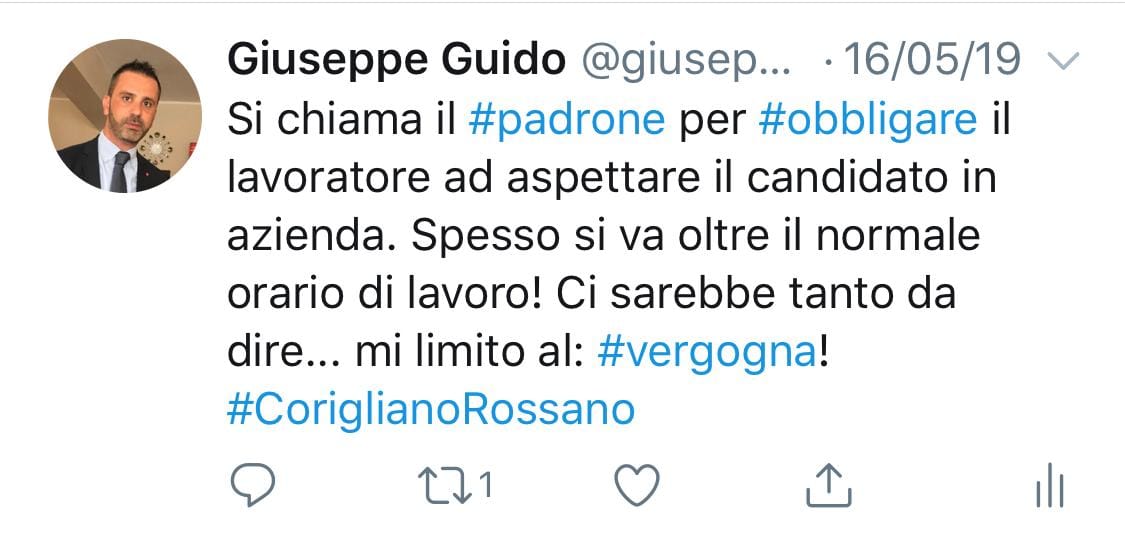Click the sentence 'Spesso si va oltre il normale'

click(x=696, y=237)
